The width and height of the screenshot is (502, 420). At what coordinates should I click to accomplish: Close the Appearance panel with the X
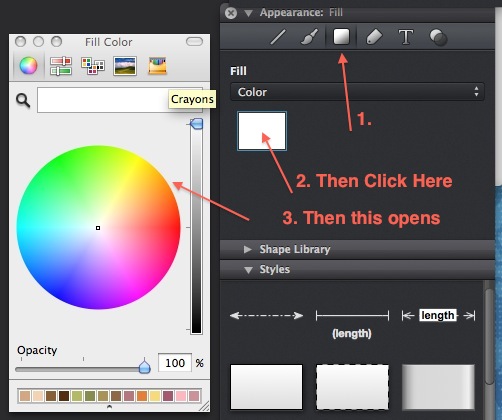coord(231,13)
